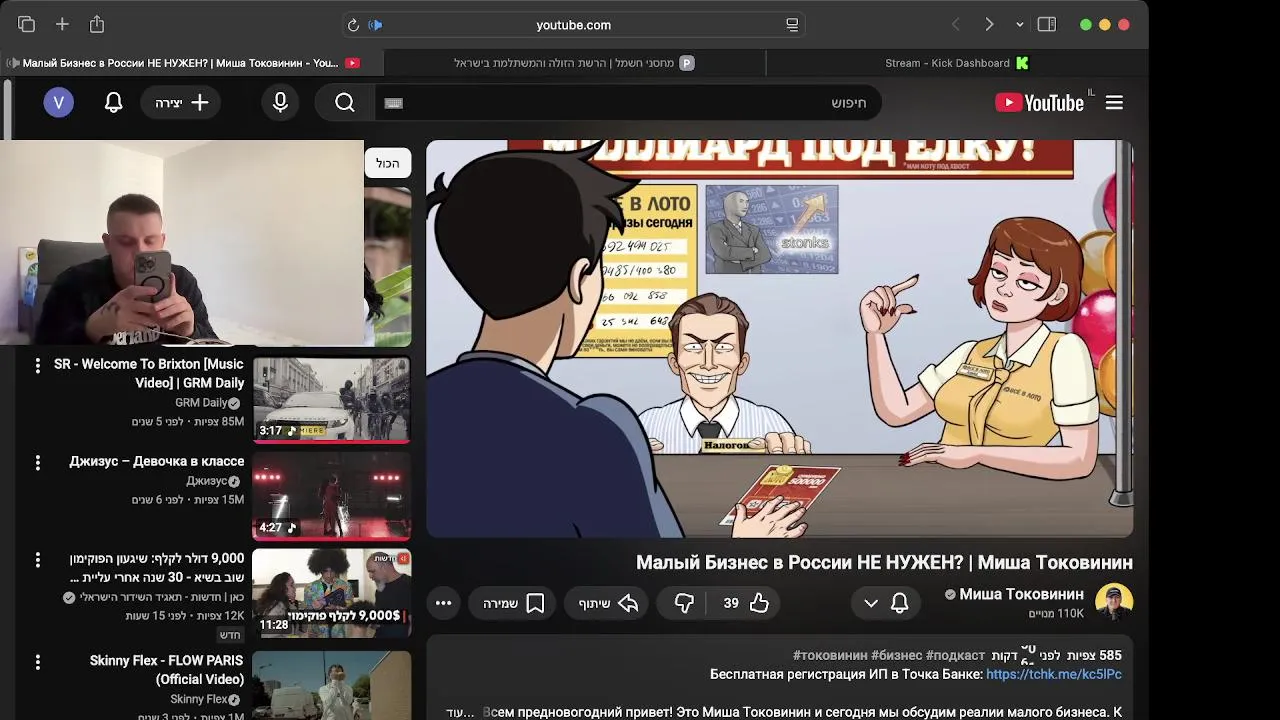Open options menu for Skinny Flex - FLOW PARIS
The image size is (1280, 720).
tap(38, 662)
